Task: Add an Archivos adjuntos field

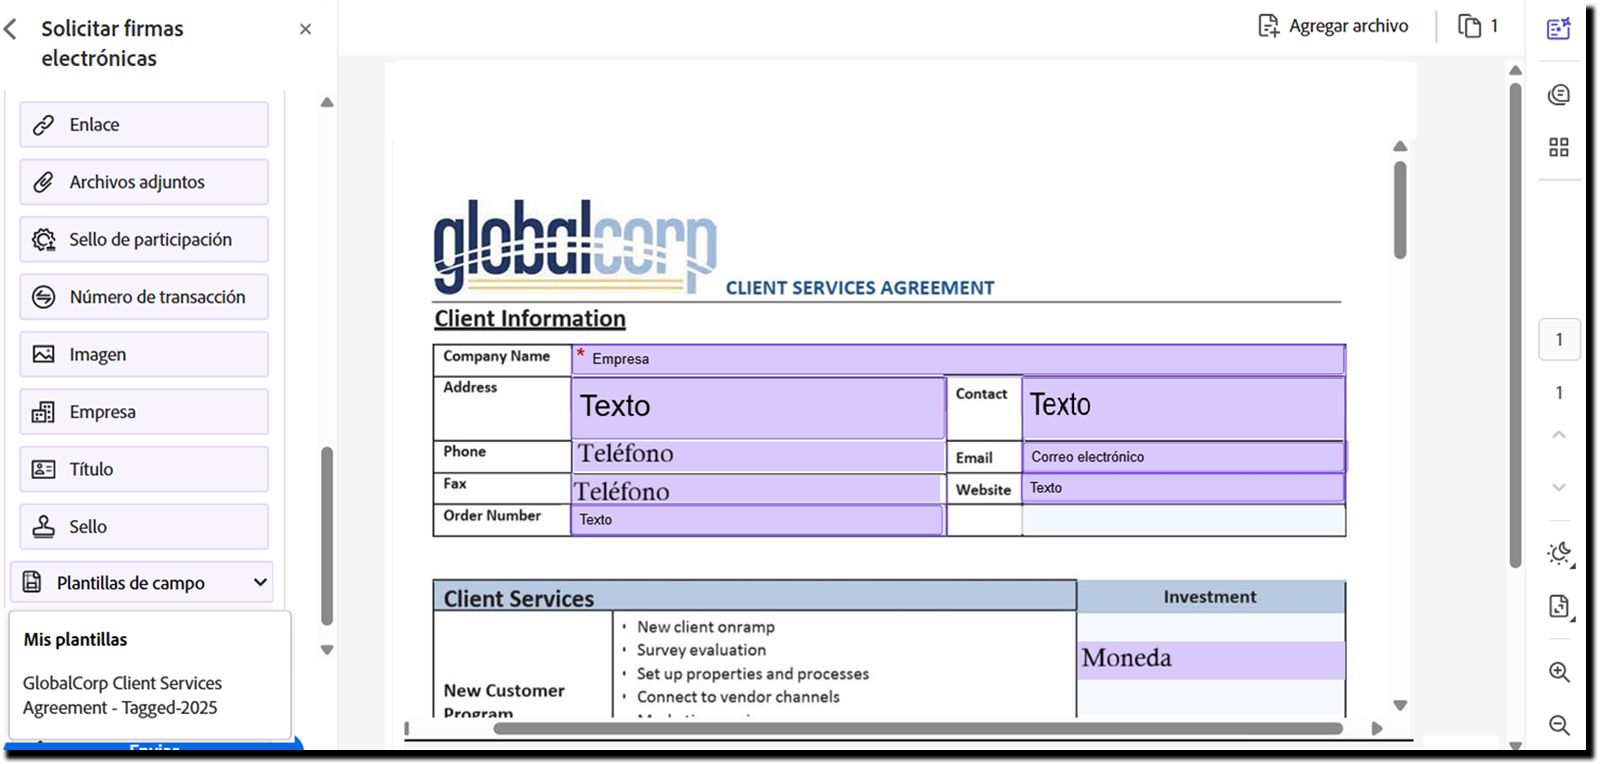Action: [144, 182]
